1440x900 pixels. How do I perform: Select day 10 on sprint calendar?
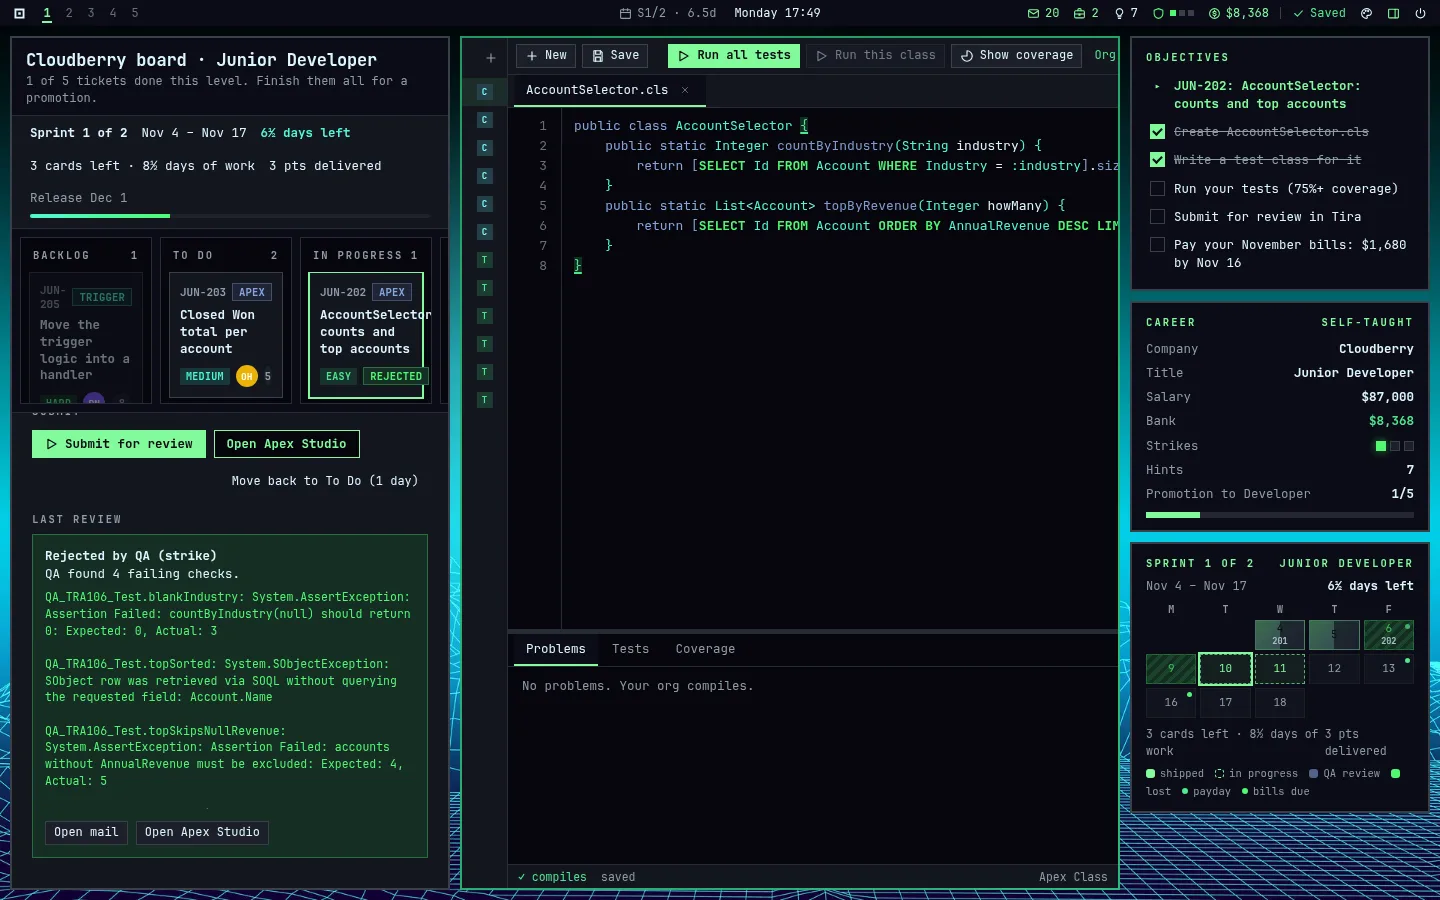[x=1225, y=668]
